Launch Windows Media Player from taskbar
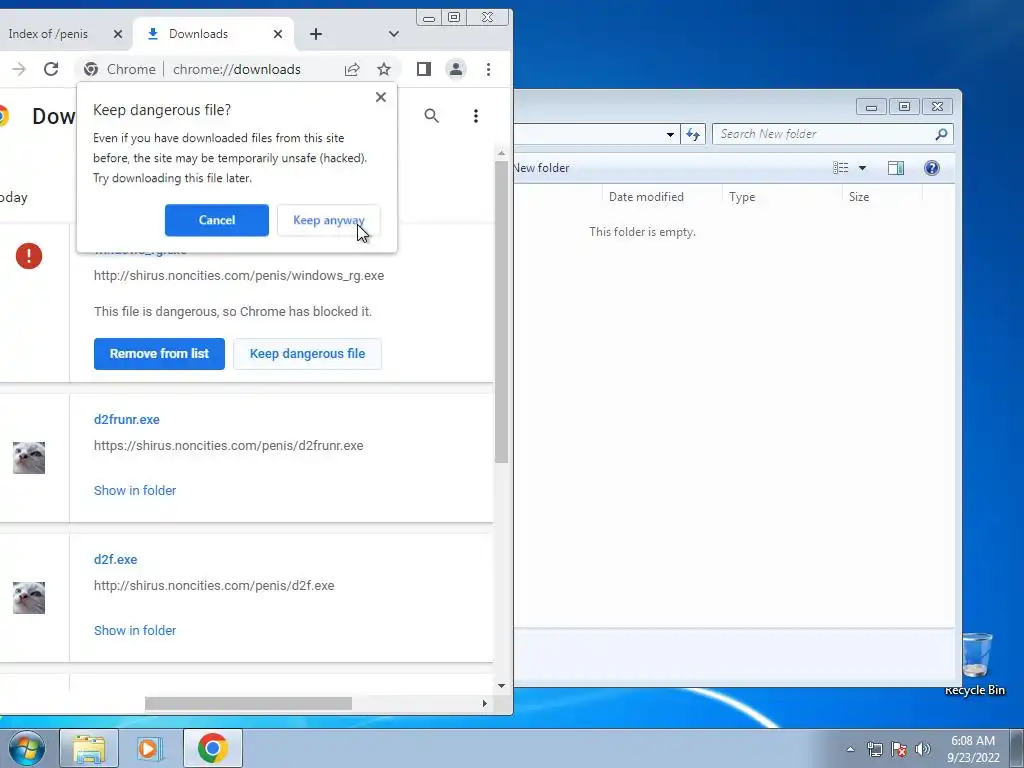 coord(150,748)
